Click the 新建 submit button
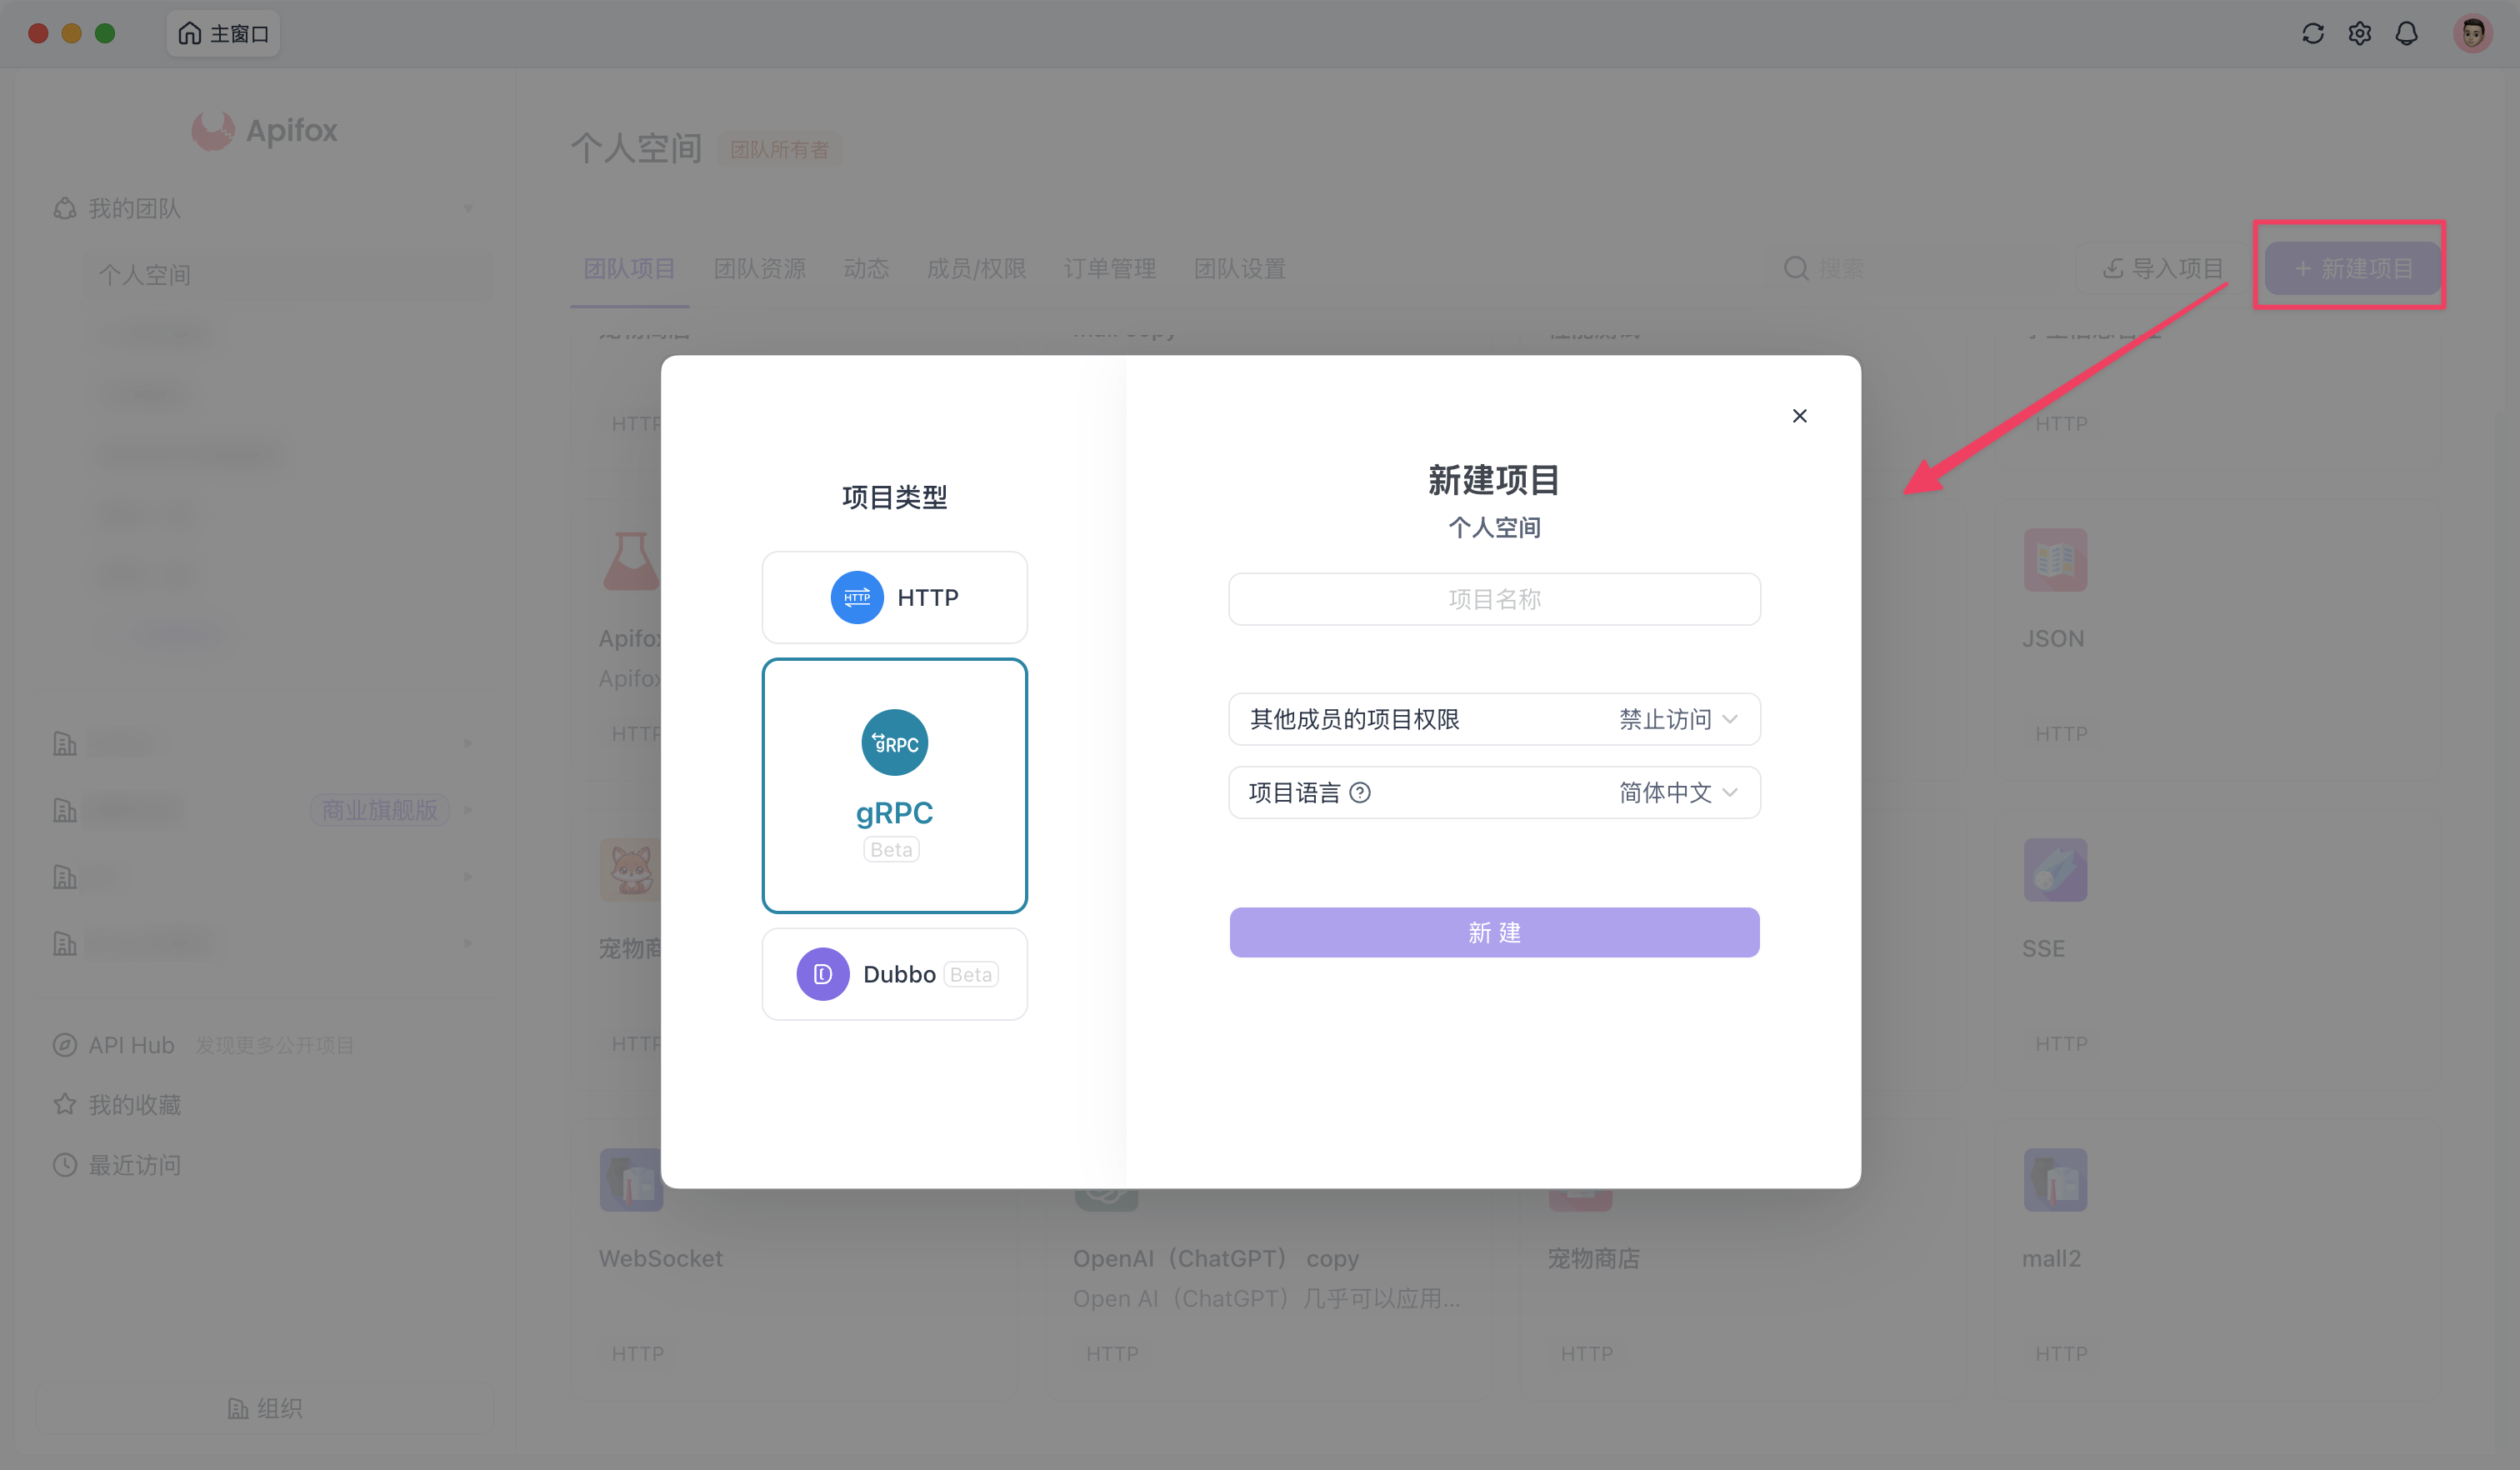 (1494, 932)
